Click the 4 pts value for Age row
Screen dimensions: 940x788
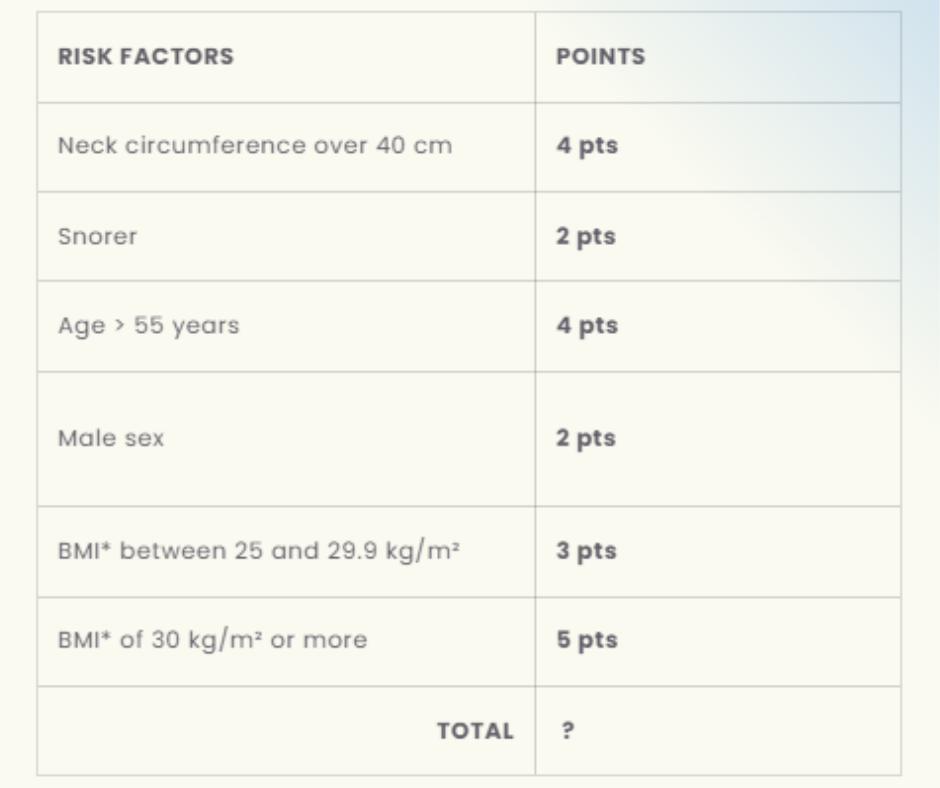(587, 326)
